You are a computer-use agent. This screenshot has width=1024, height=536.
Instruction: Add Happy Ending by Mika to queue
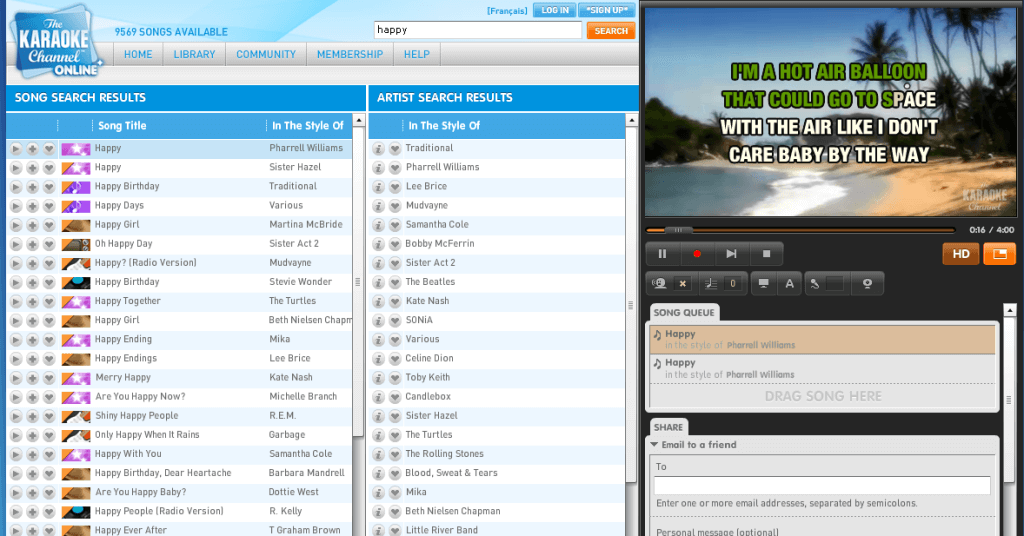click(x=32, y=339)
